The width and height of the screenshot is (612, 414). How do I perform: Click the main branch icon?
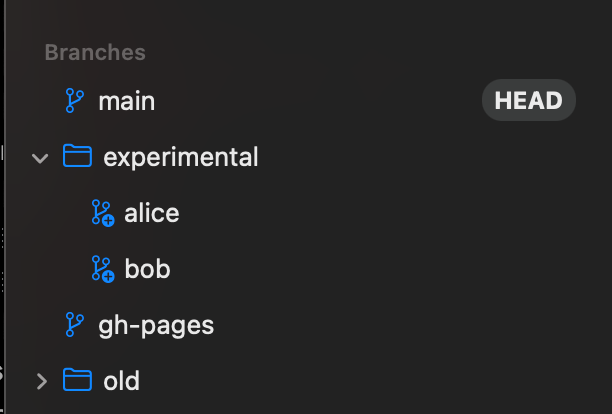[x=75, y=101]
